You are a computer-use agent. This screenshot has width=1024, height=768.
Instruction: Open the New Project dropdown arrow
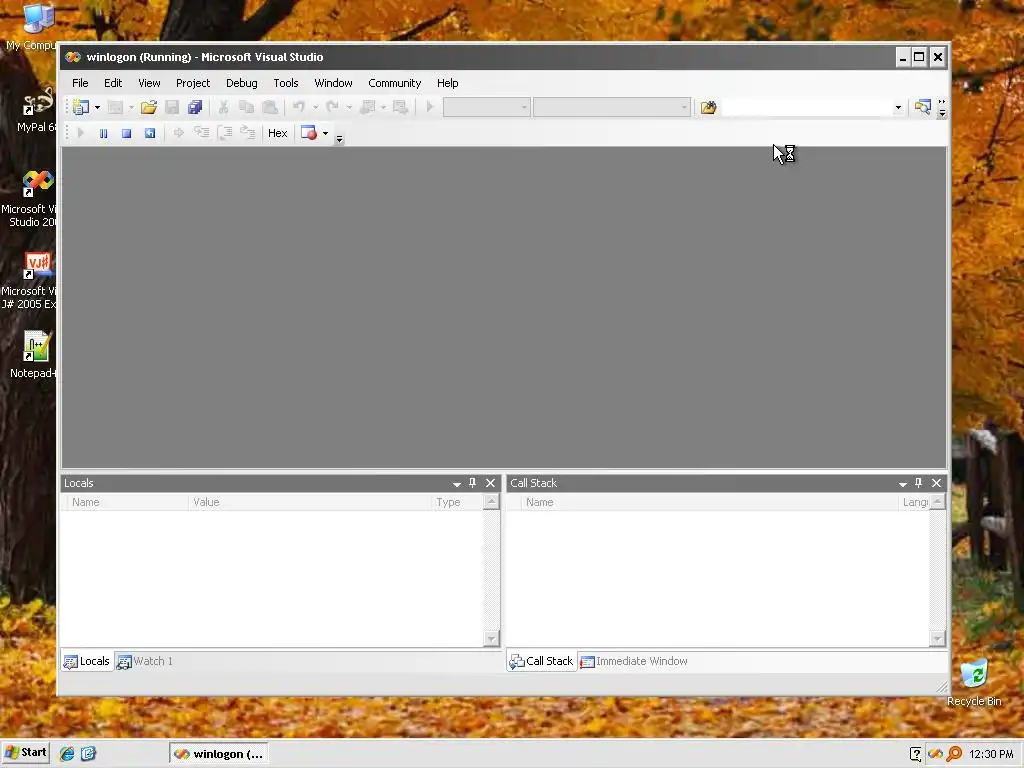tap(97, 107)
